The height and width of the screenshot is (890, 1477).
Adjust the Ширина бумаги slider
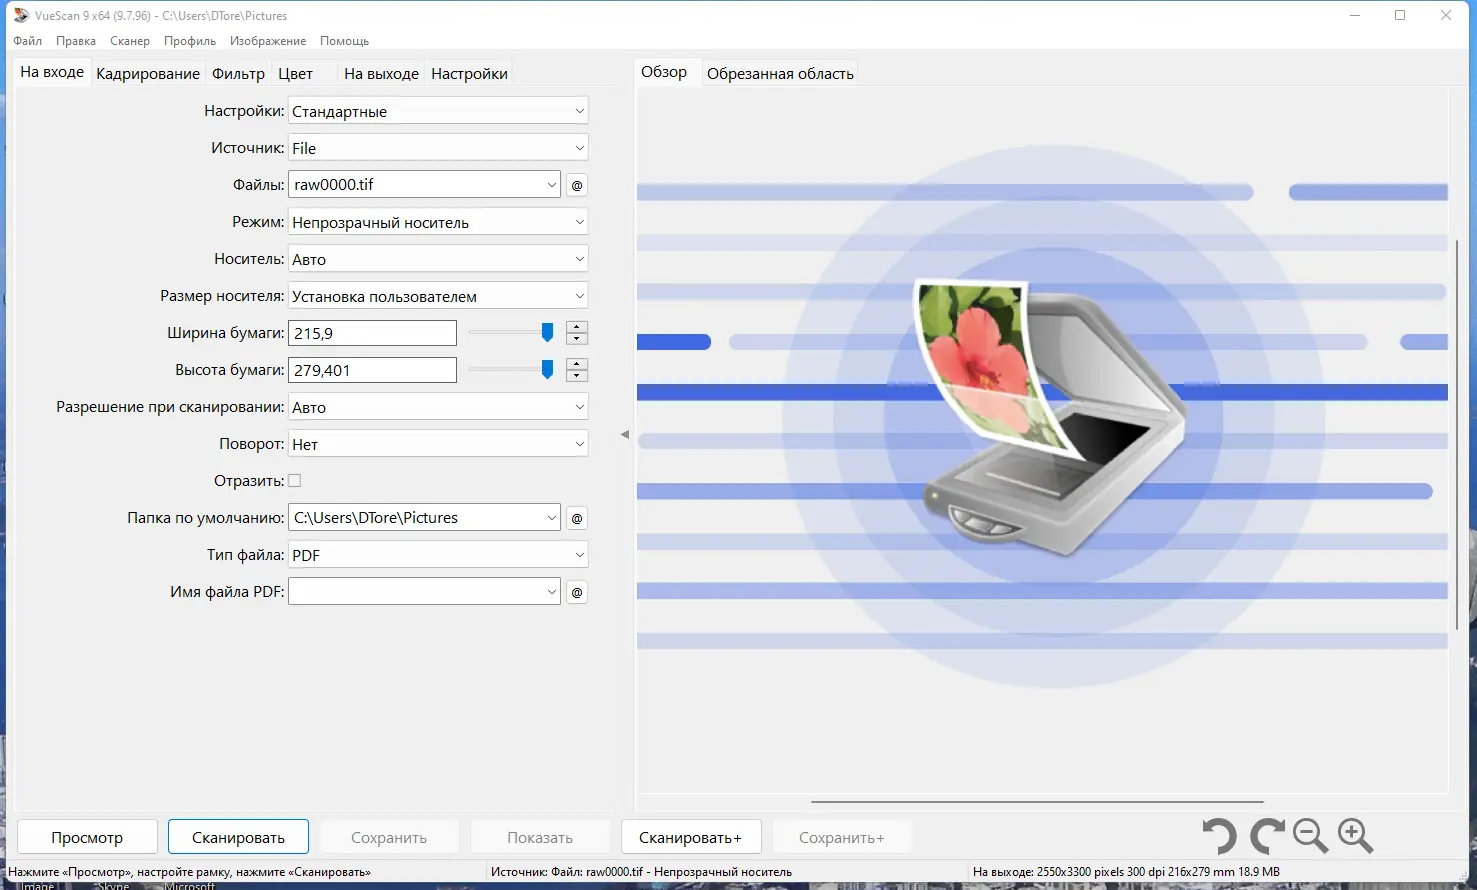pyautogui.click(x=547, y=332)
